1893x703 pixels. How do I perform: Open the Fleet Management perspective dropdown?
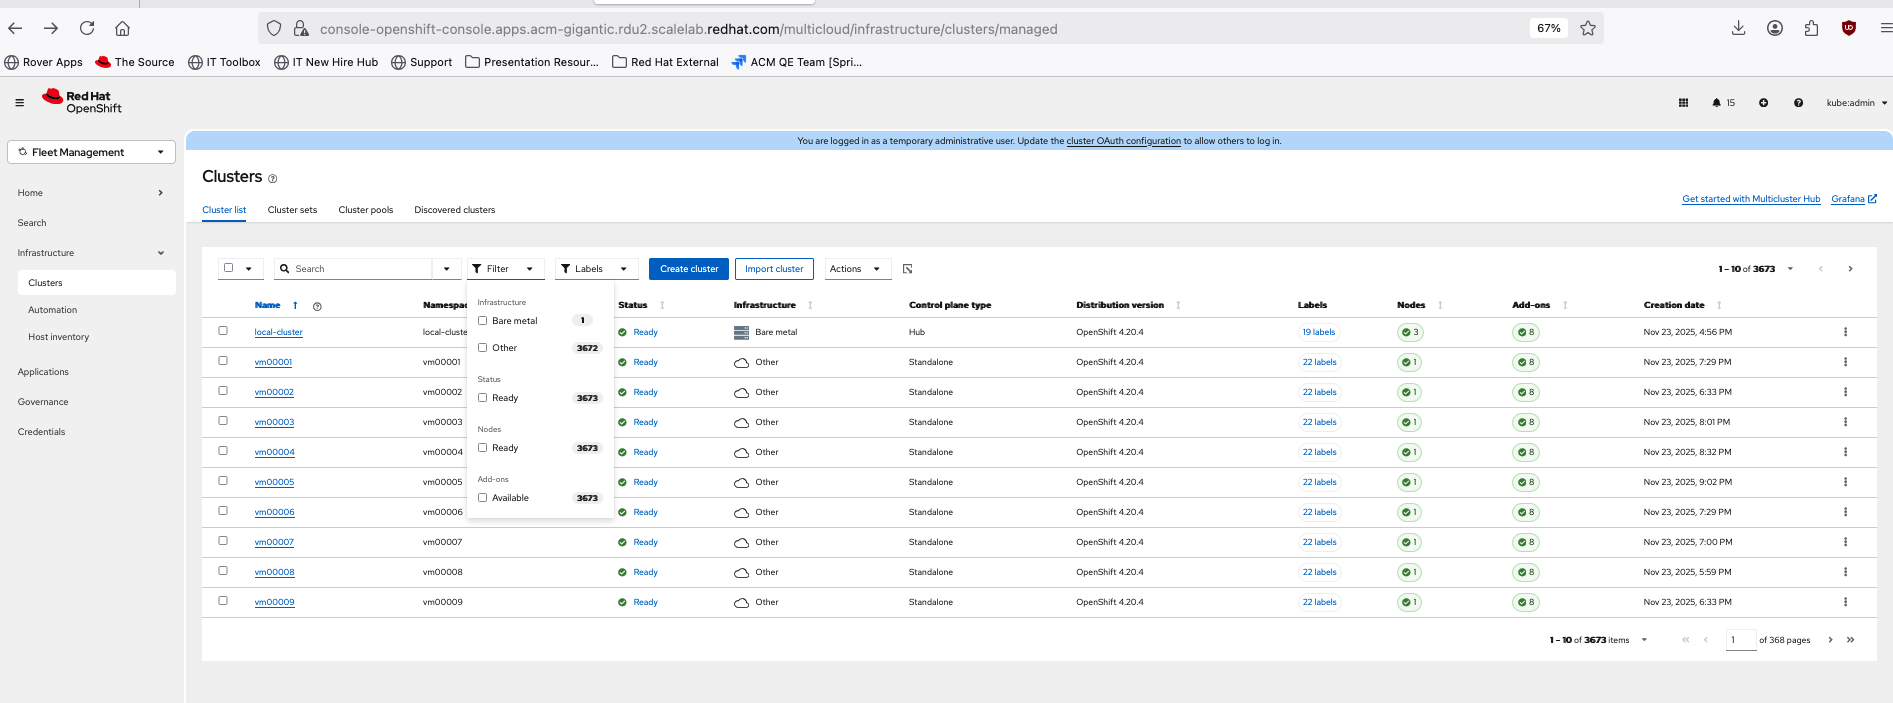(91, 152)
